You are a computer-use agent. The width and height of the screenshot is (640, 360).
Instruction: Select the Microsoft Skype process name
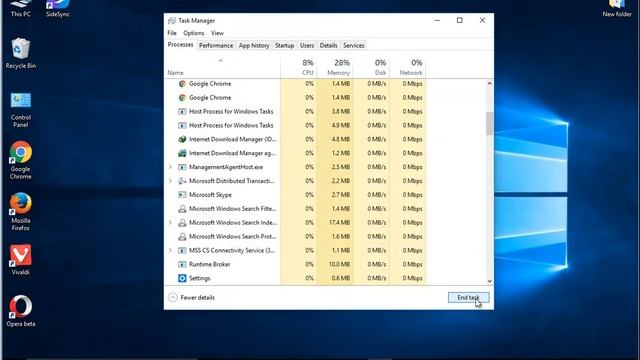[x=210, y=195]
